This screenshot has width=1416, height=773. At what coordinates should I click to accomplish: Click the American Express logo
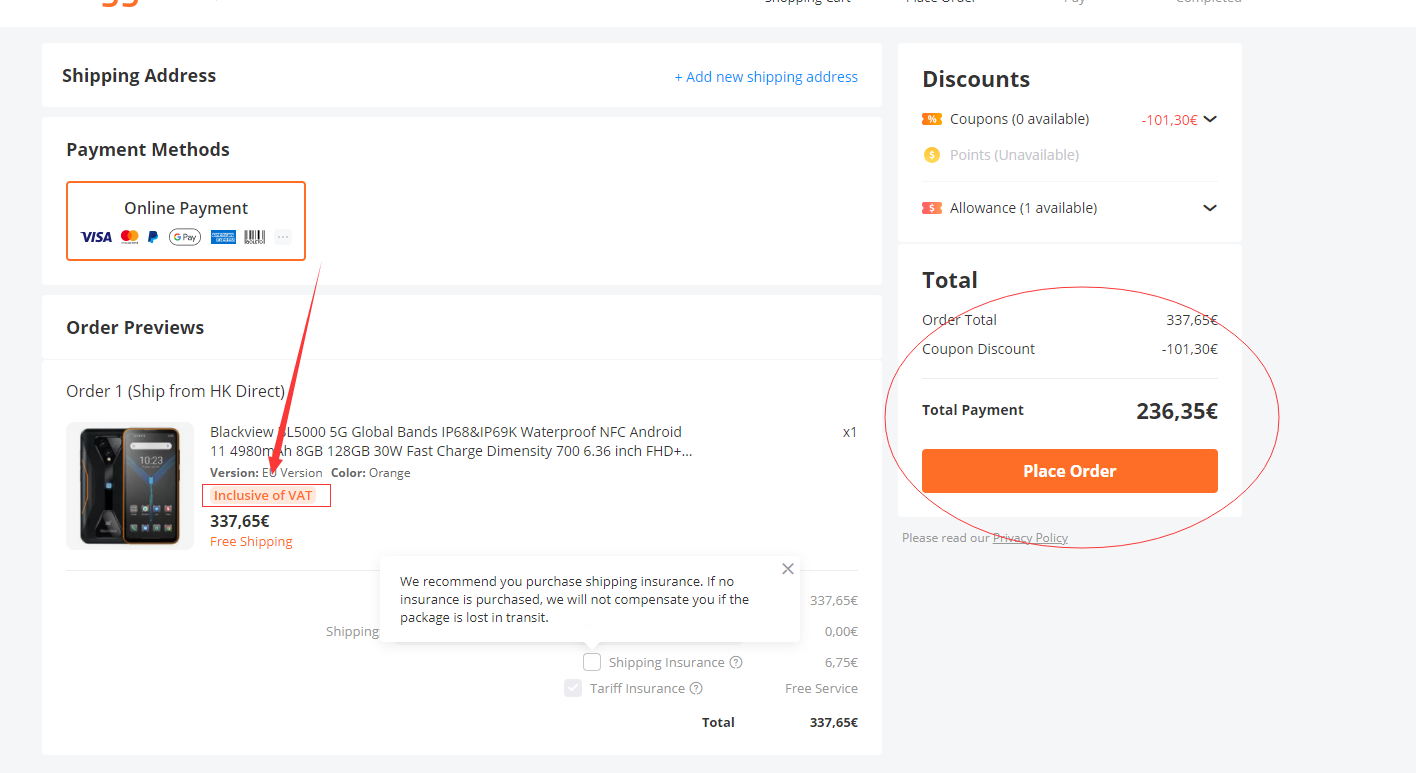point(223,237)
